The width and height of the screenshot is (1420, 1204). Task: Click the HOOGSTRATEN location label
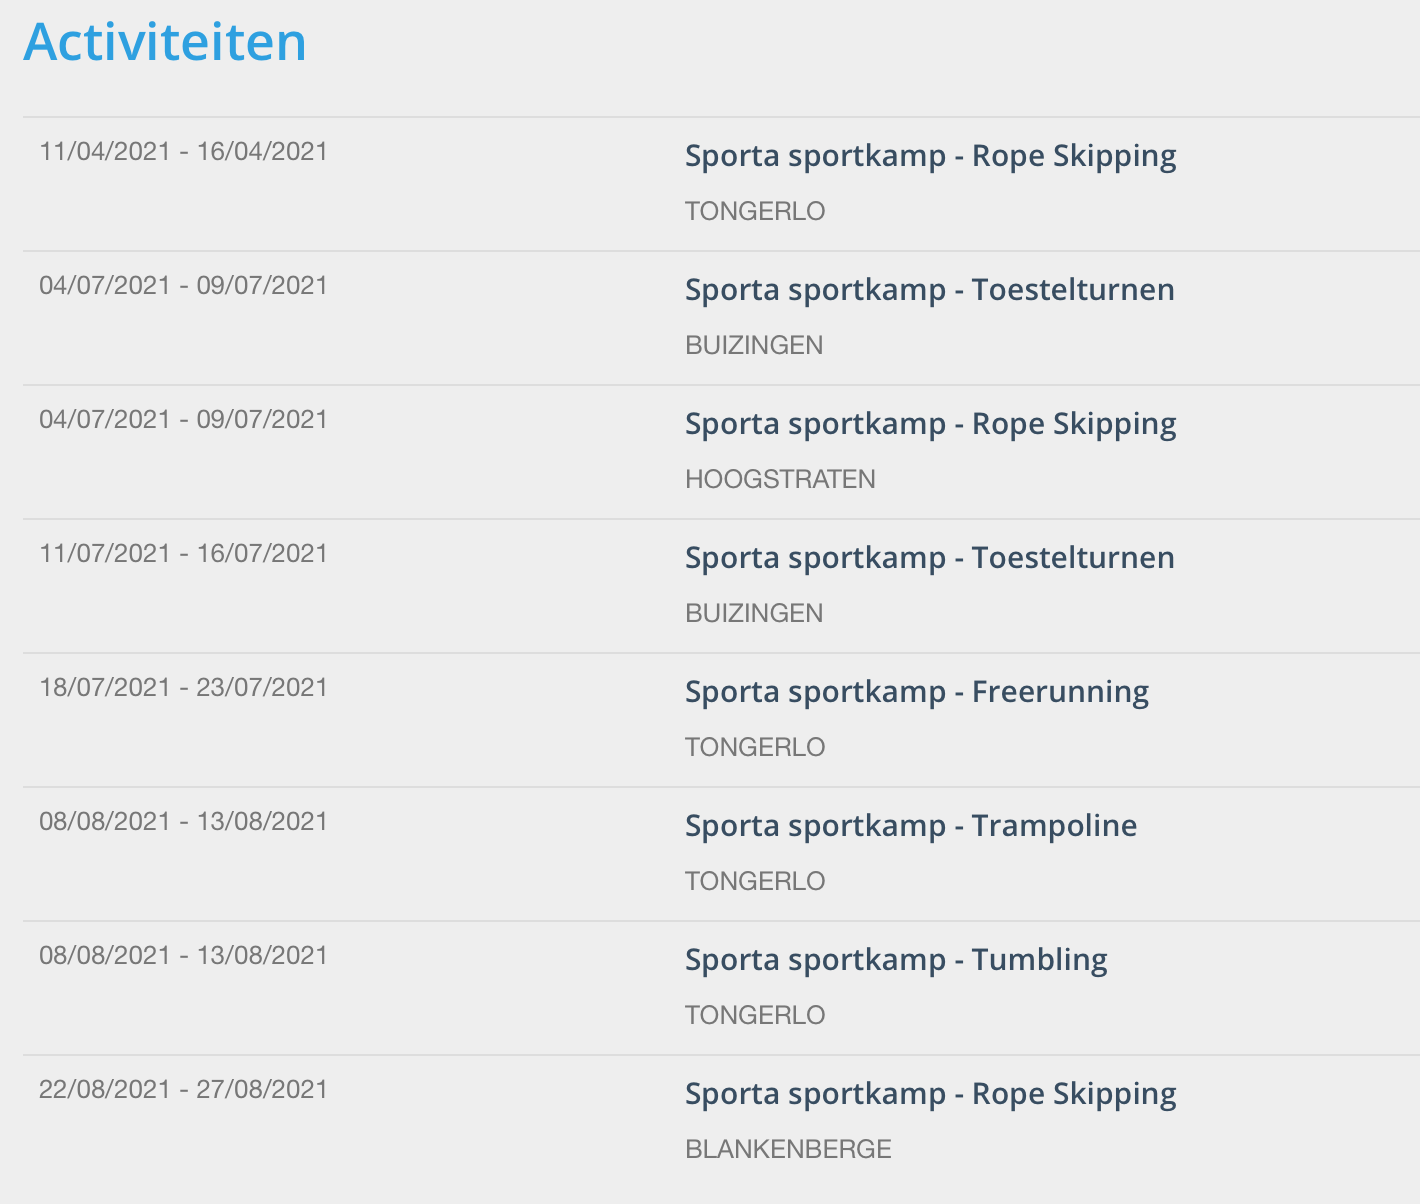point(780,479)
